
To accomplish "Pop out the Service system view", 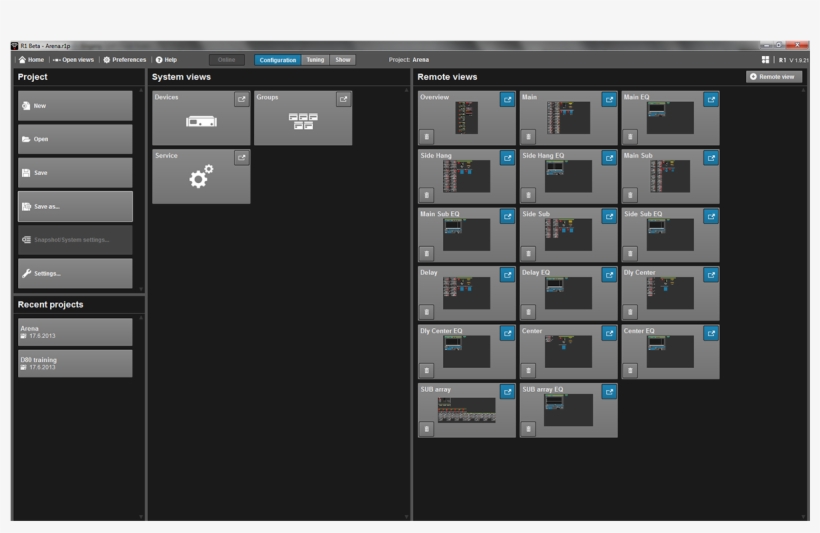I will 242,158.
